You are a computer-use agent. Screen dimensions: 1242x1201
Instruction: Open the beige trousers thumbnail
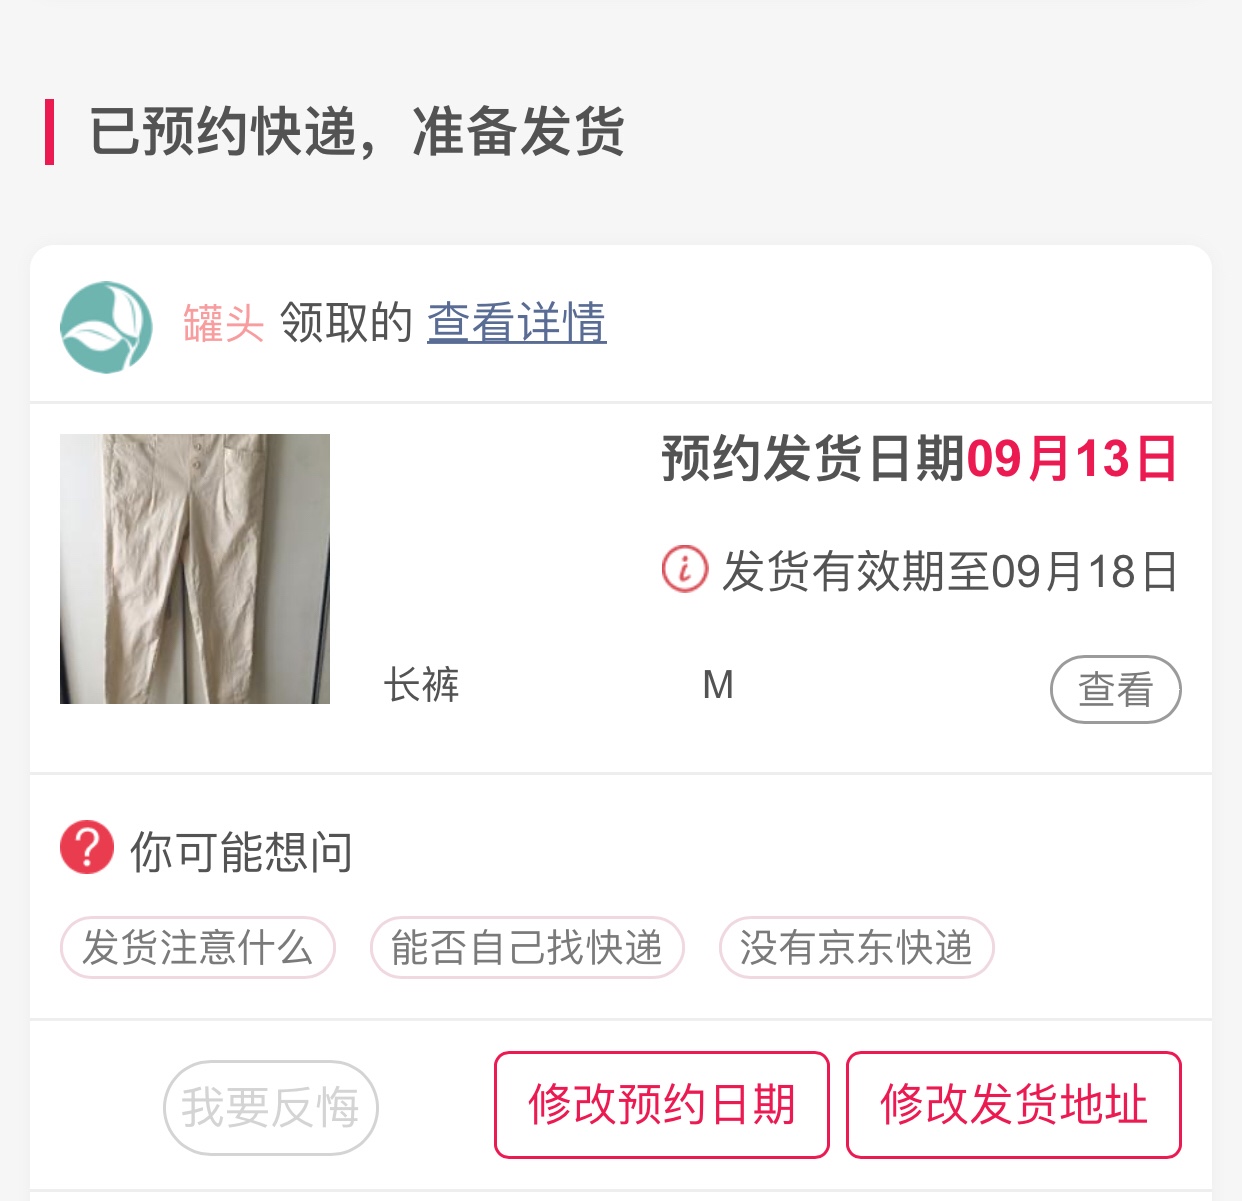click(195, 569)
